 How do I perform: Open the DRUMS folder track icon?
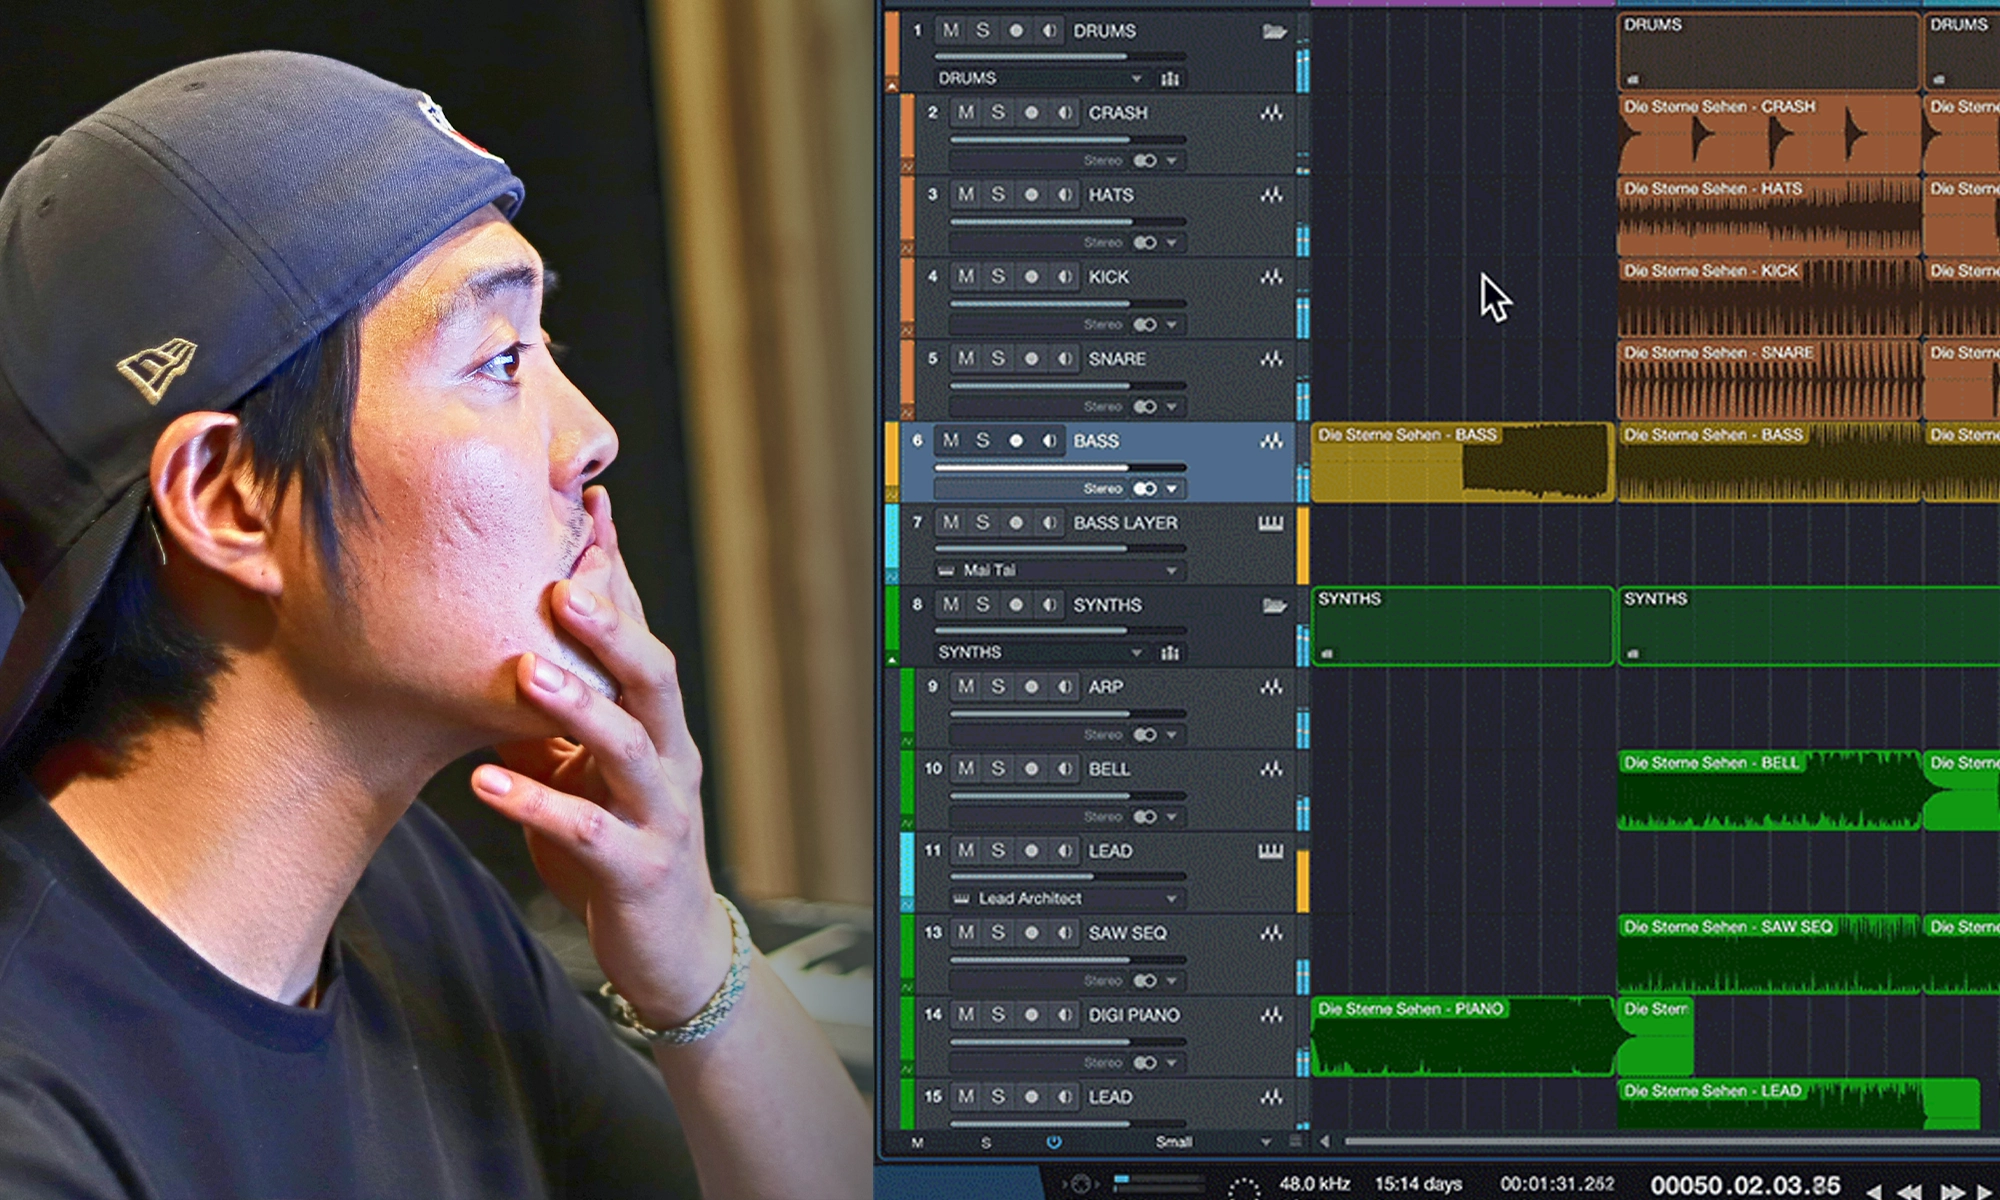coord(1273,31)
